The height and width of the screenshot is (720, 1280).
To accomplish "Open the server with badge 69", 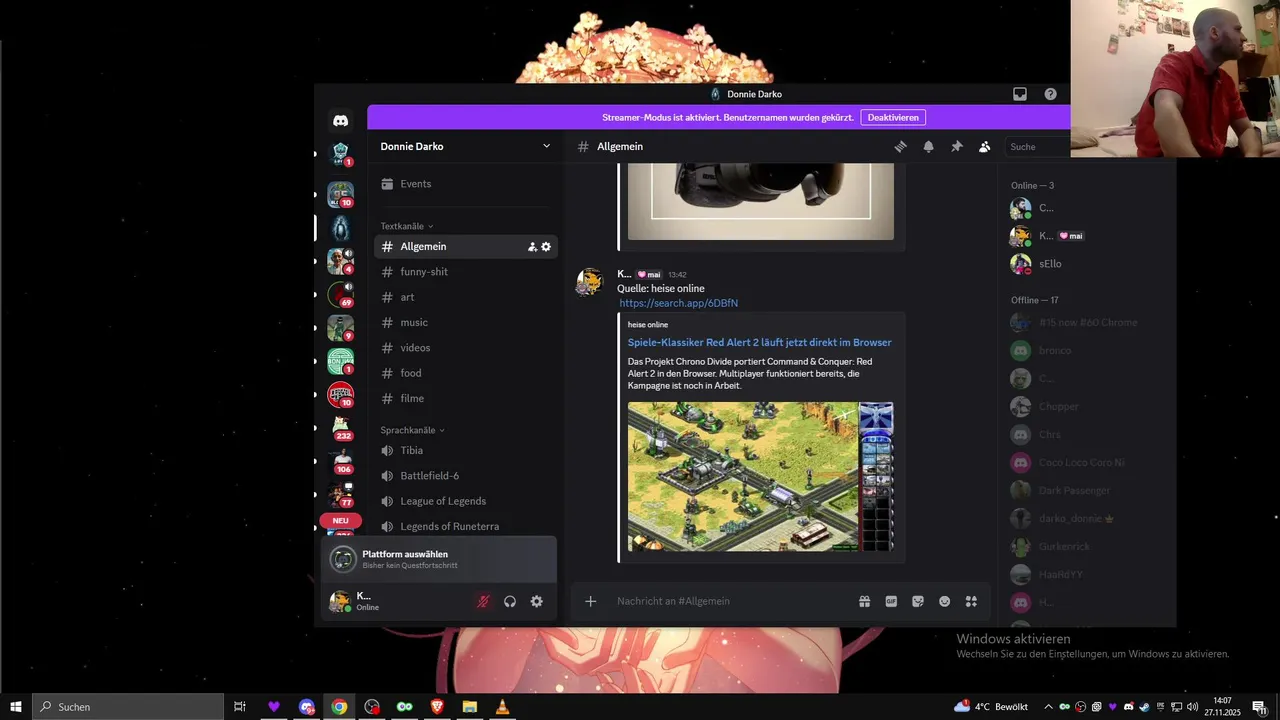I will coord(340,294).
